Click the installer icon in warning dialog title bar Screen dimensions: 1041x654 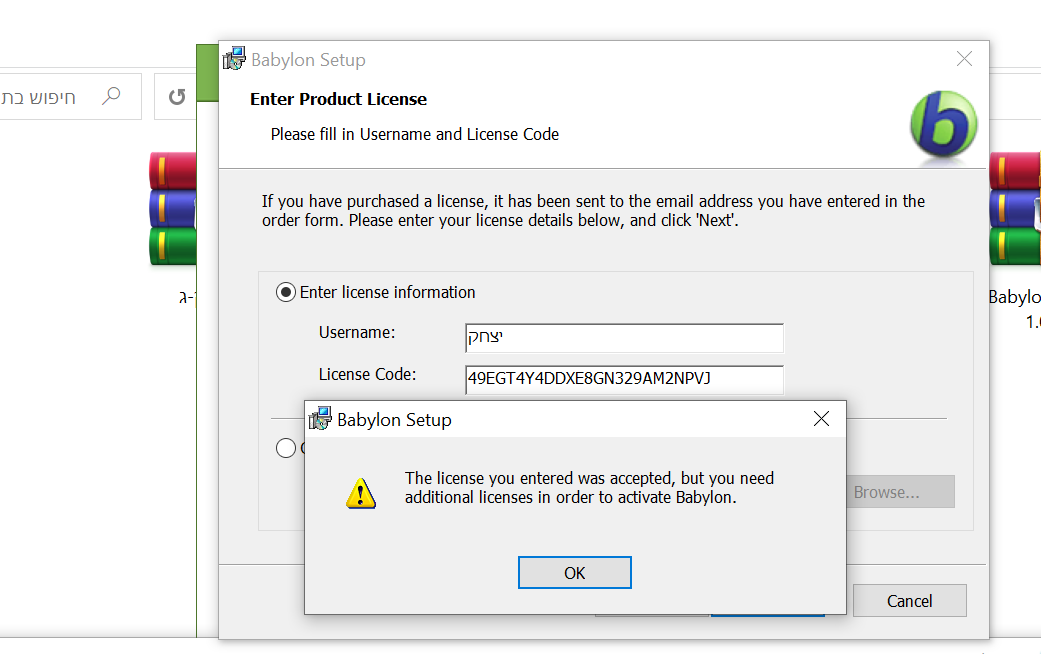(320, 419)
